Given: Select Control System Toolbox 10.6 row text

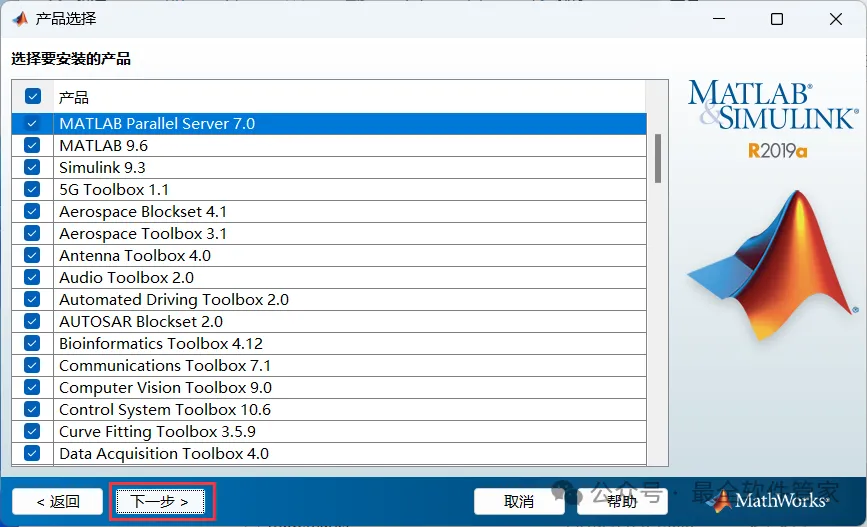Looking at the screenshot, I should click(165, 409).
